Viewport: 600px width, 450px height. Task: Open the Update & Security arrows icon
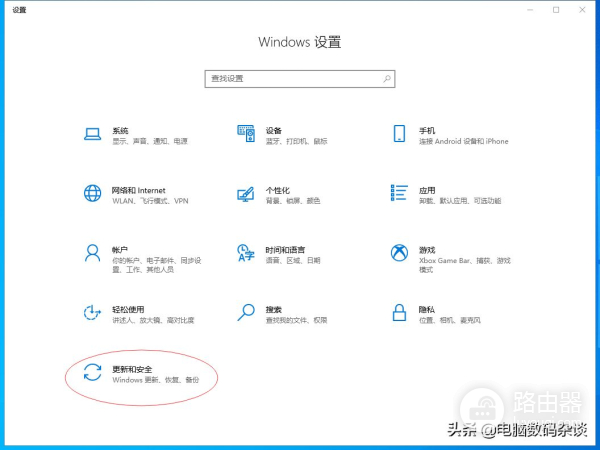click(x=93, y=372)
